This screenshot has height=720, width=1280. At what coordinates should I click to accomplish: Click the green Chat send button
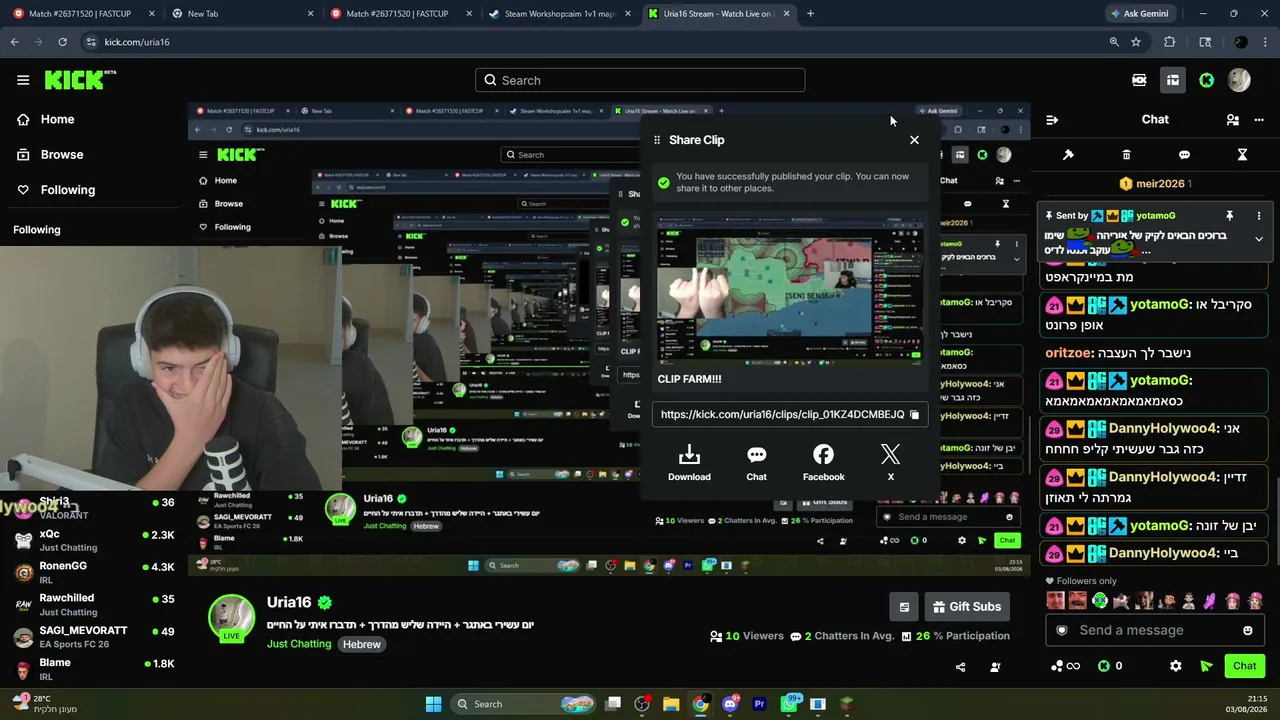1245,666
